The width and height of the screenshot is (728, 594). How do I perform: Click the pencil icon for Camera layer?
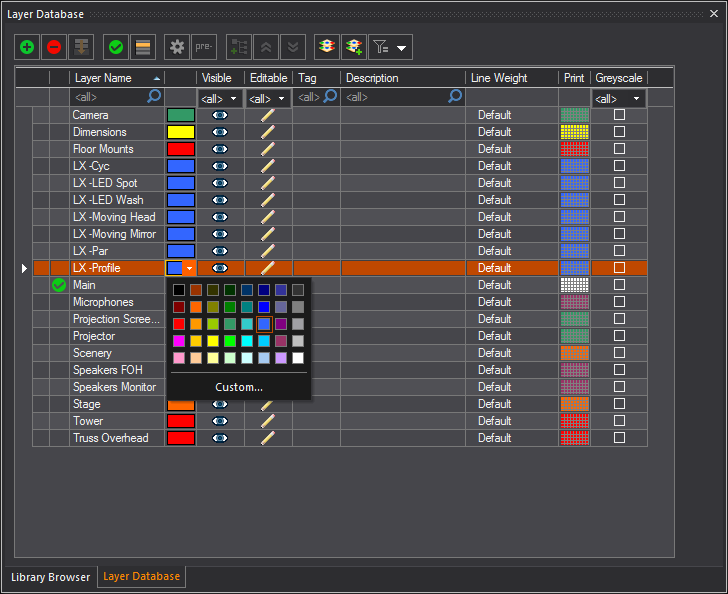point(267,115)
